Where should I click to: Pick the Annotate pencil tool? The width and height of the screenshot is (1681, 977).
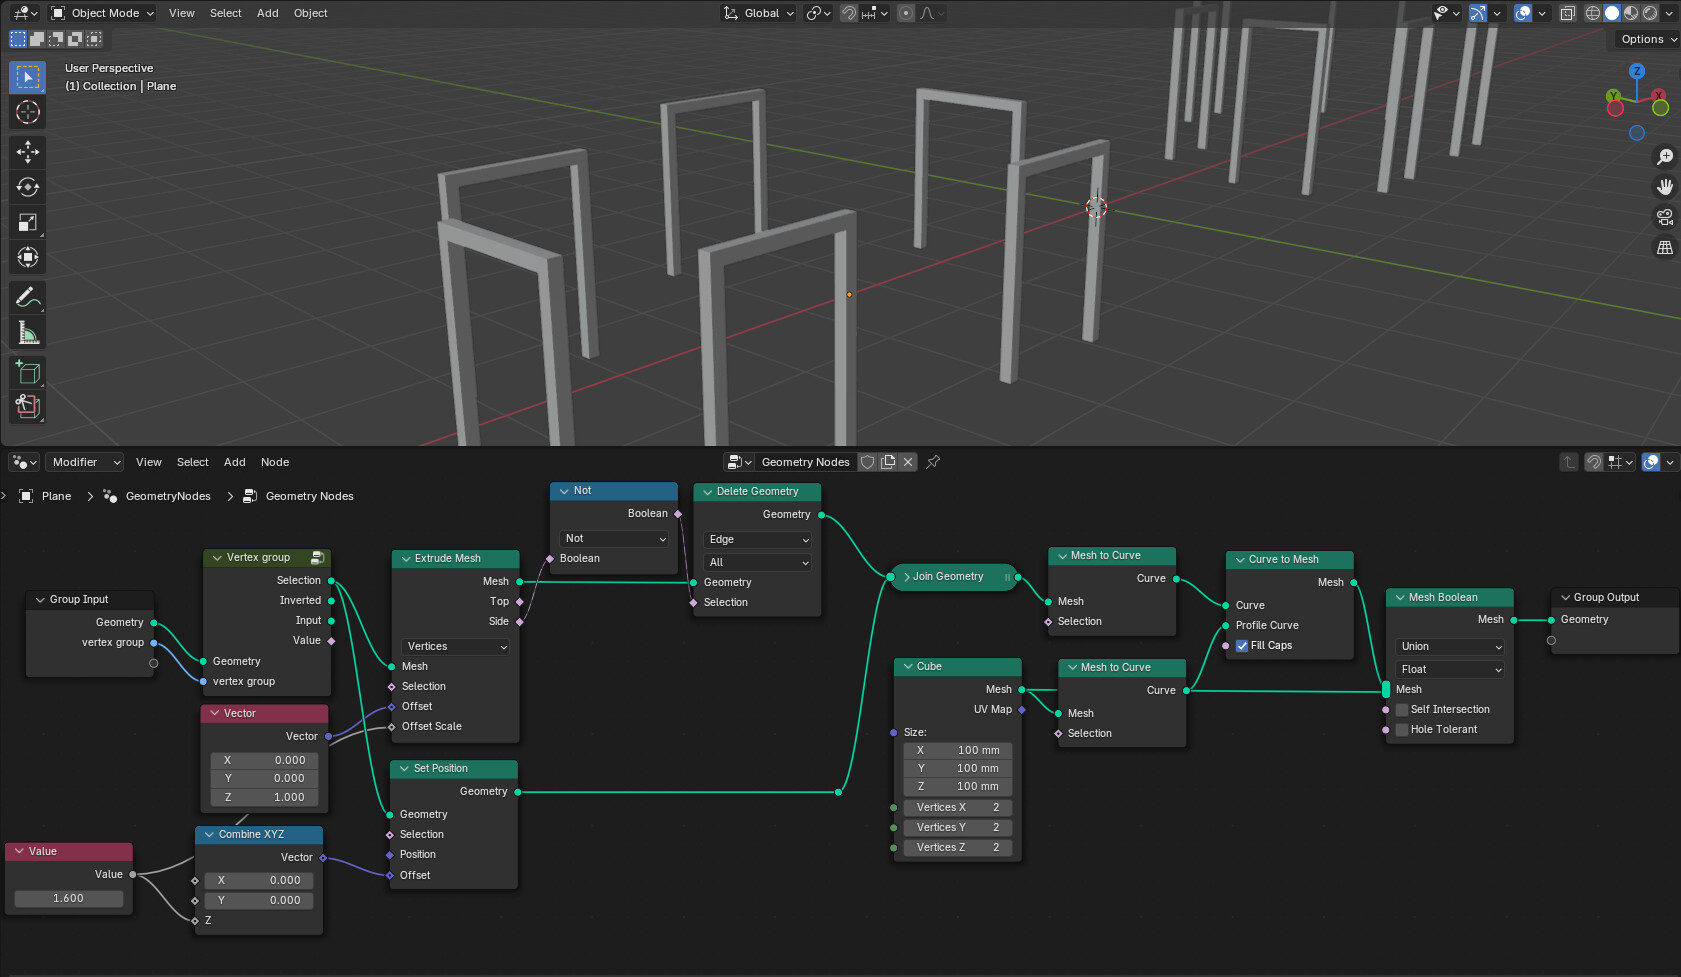point(28,297)
